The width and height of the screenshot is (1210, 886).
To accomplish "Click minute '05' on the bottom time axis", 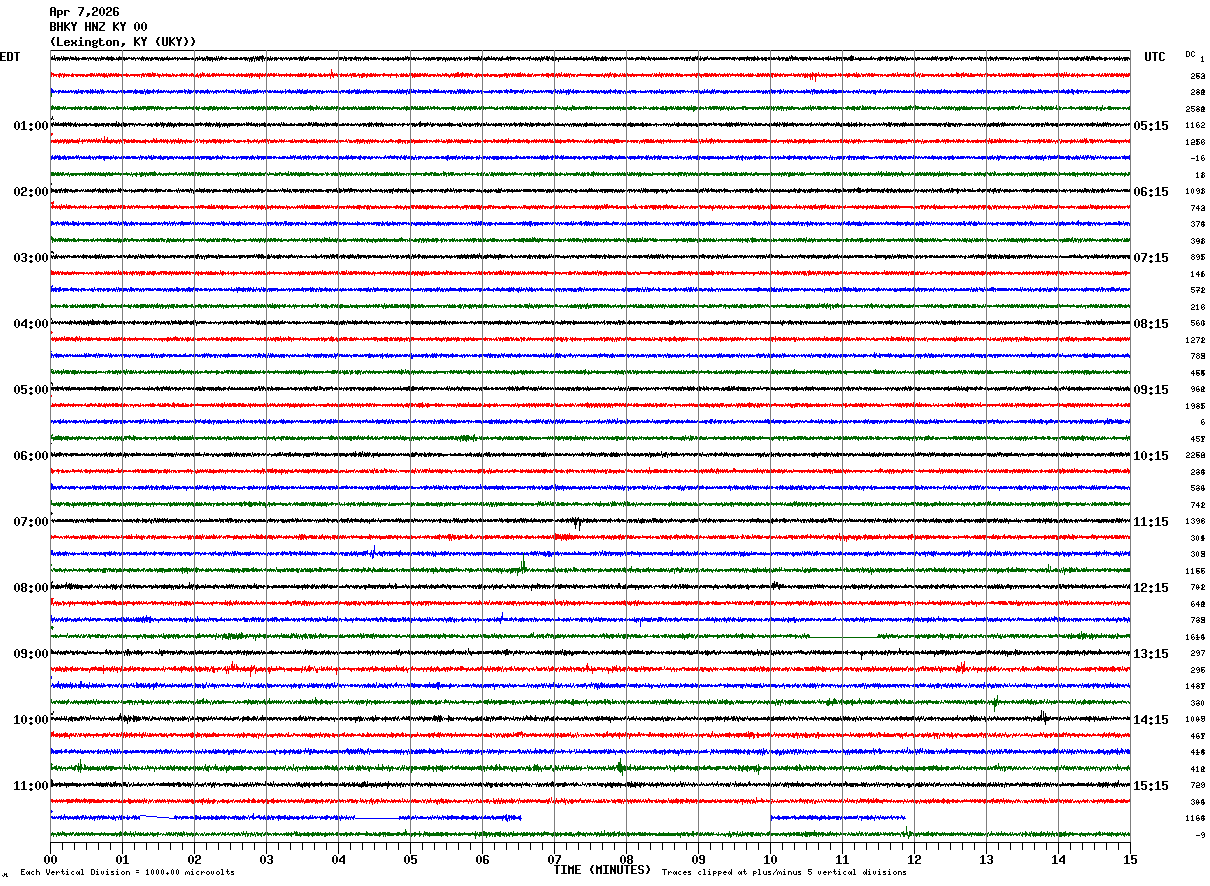I will pos(410,859).
